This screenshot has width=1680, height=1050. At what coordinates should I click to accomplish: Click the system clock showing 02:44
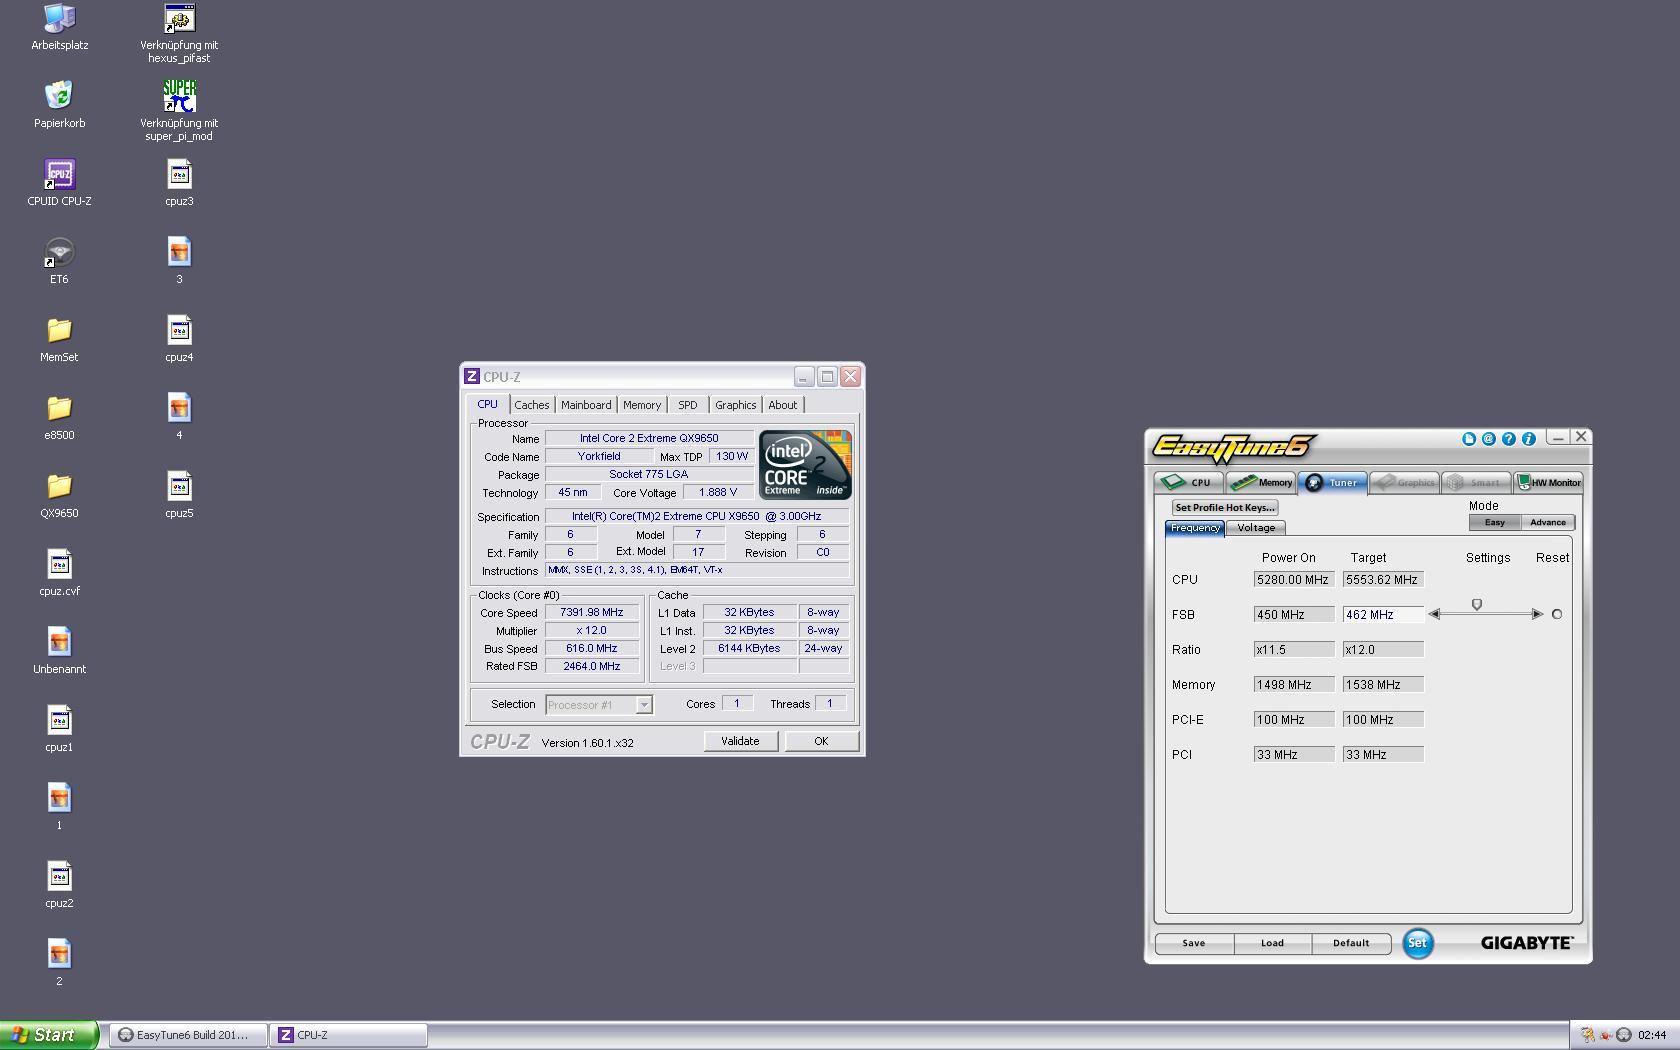(1652, 1035)
